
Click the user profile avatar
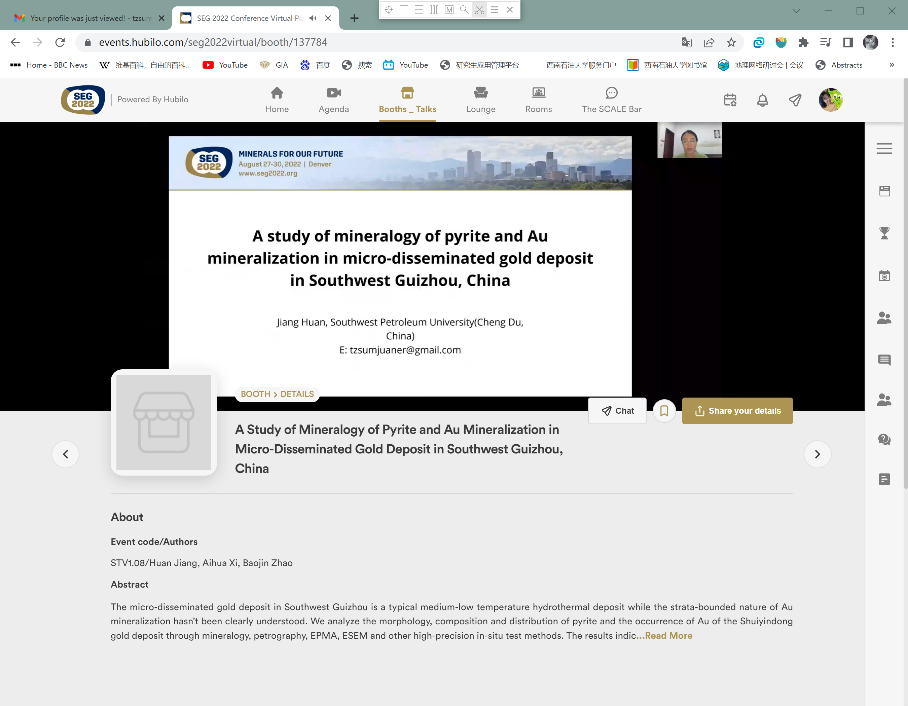click(x=830, y=100)
